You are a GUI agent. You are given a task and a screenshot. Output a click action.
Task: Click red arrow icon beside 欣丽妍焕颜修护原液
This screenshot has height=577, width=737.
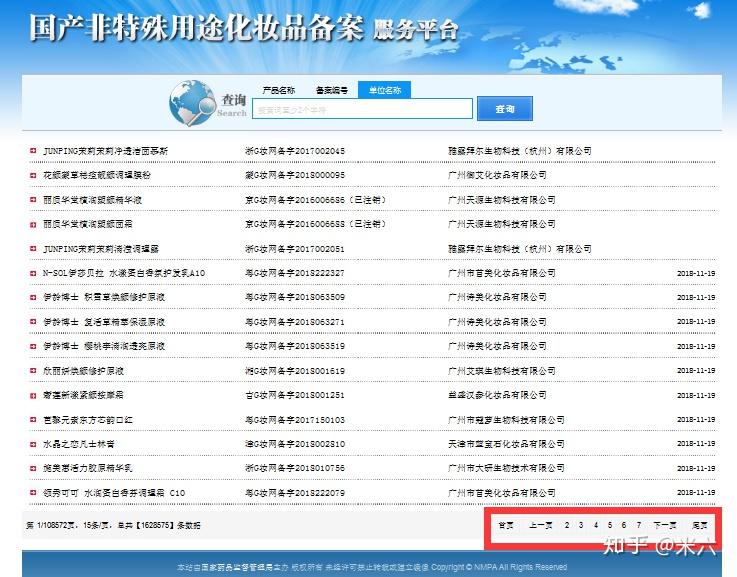[x=33, y=371]
